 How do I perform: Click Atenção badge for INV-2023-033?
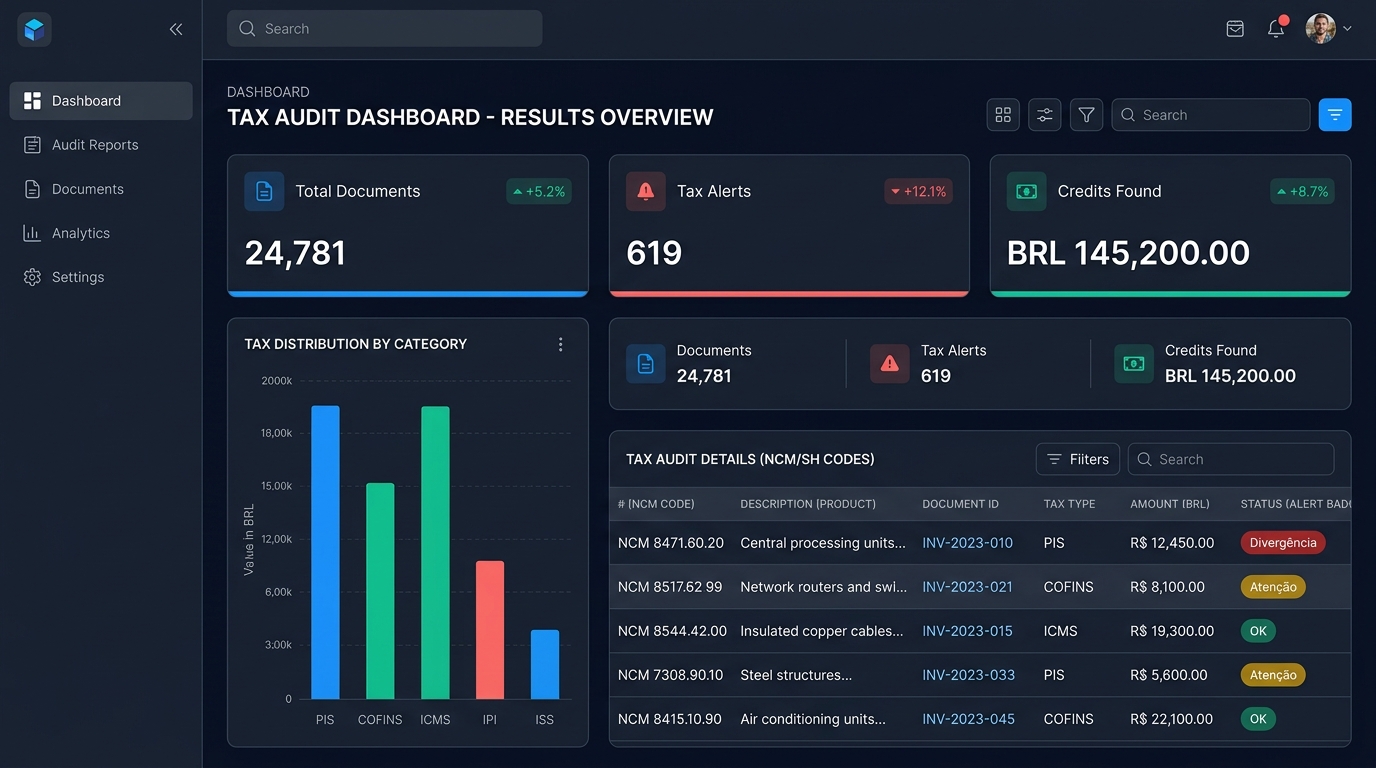(1273, 675)
